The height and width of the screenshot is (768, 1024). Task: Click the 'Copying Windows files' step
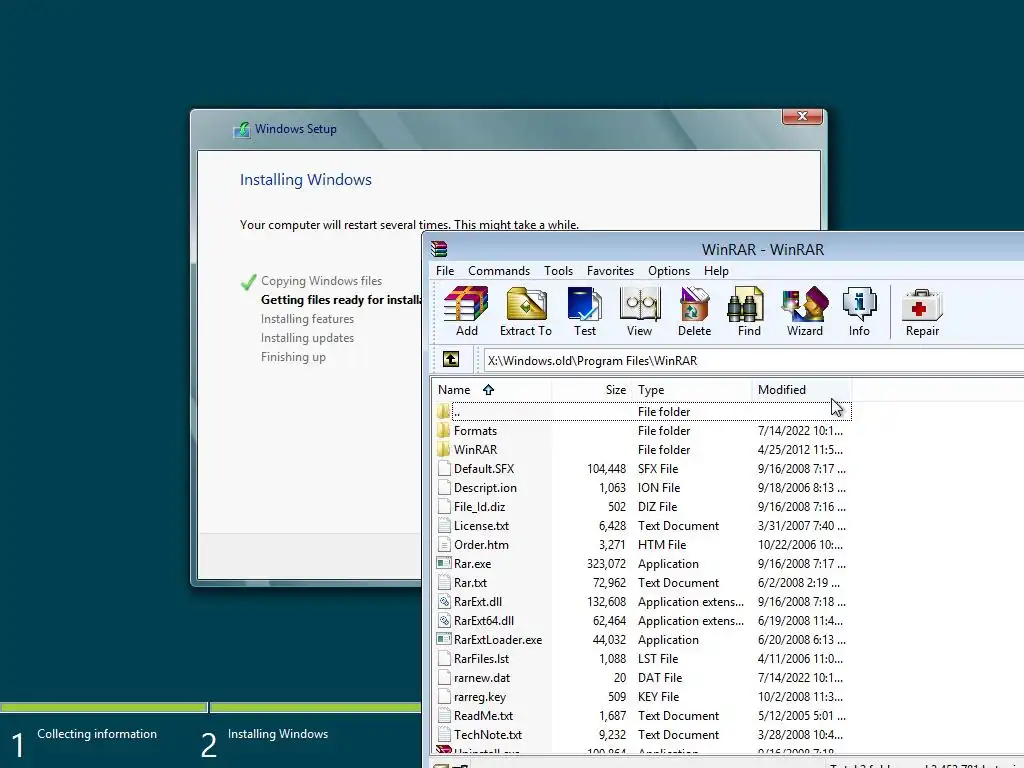[x=321, y=280]
